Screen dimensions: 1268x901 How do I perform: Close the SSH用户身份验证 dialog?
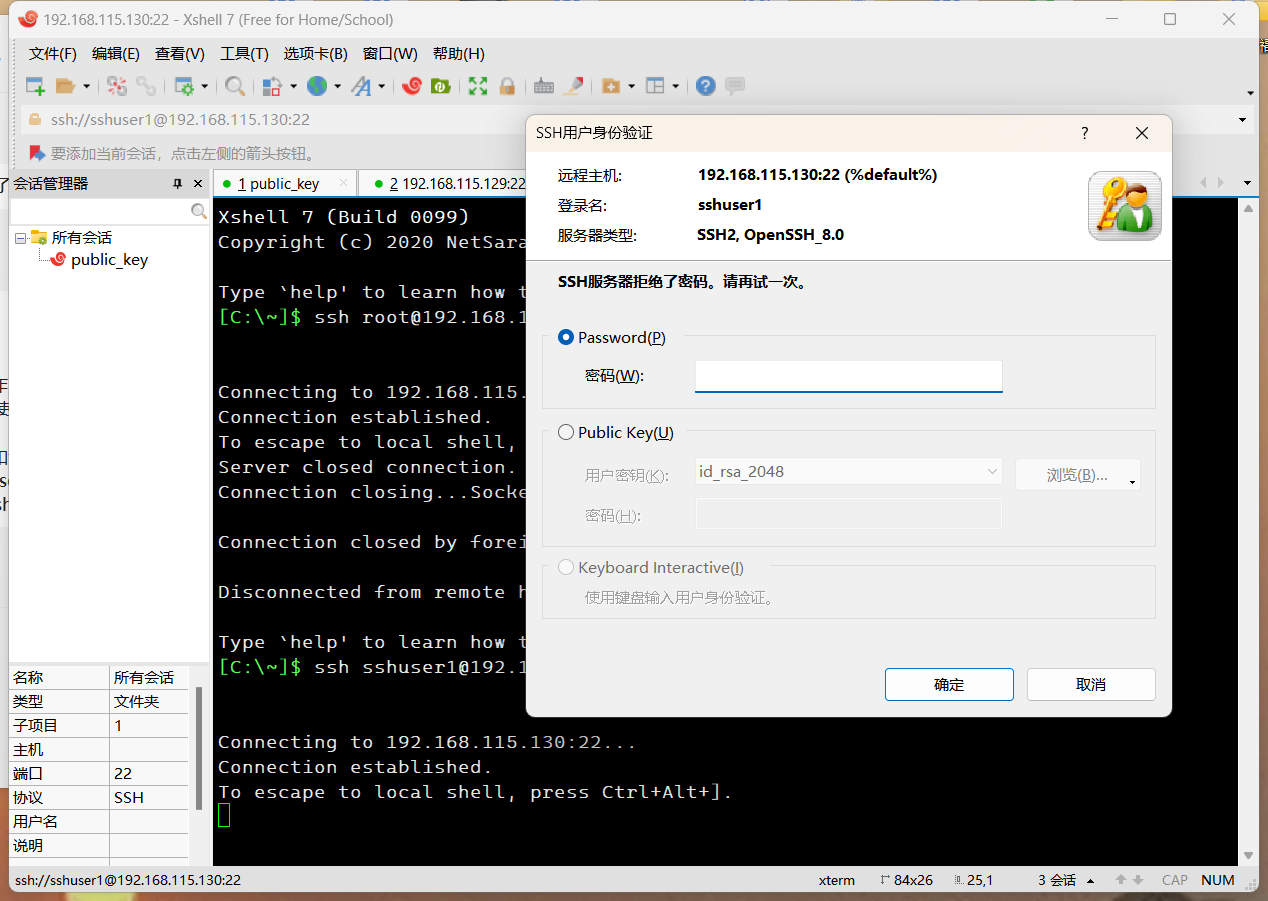click(1141, 134)
